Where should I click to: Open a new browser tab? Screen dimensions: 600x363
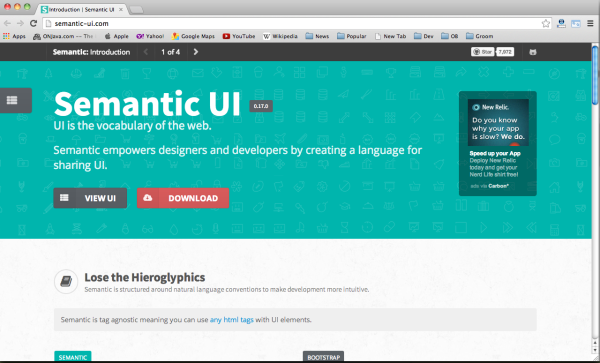click(x=137, y=10)
